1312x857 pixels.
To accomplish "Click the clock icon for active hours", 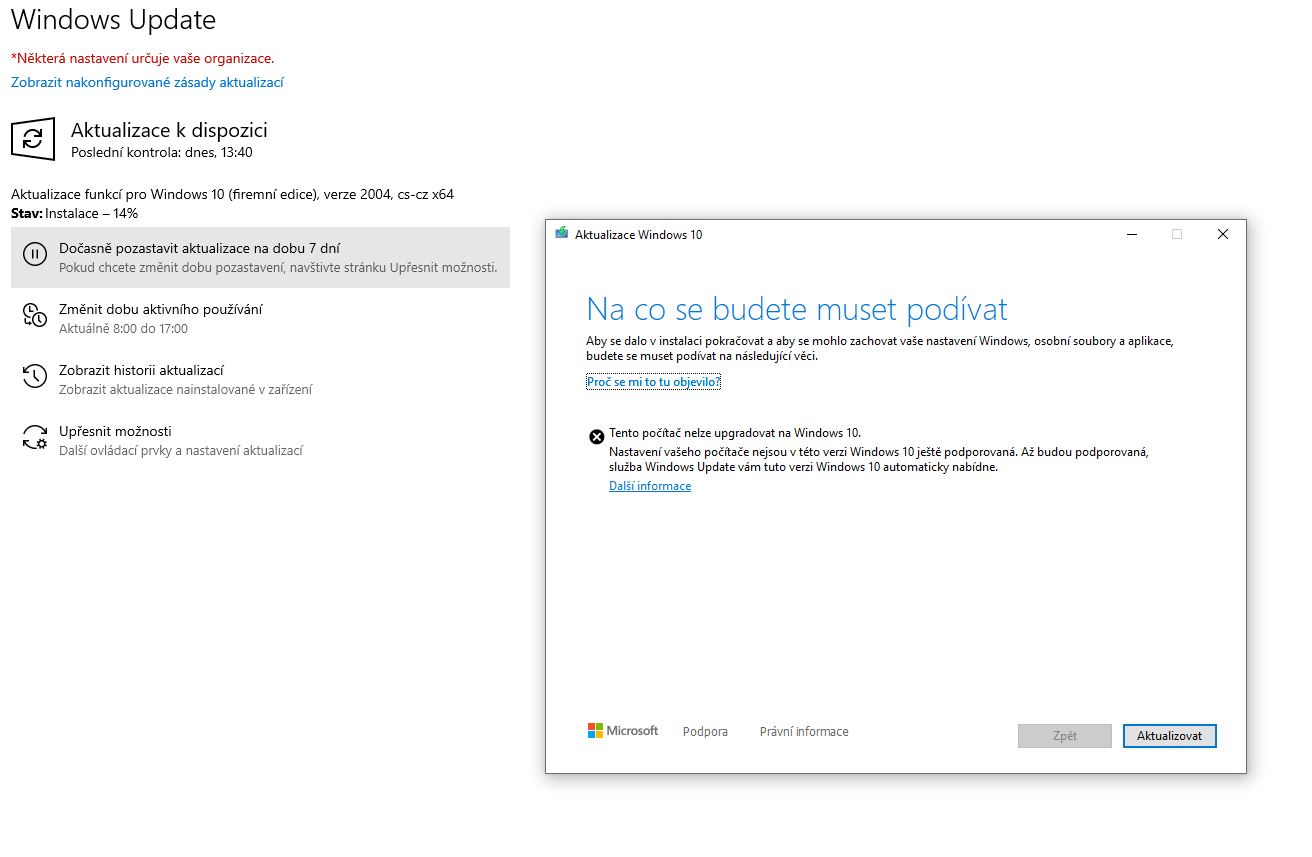I will [x=34, y=316].
